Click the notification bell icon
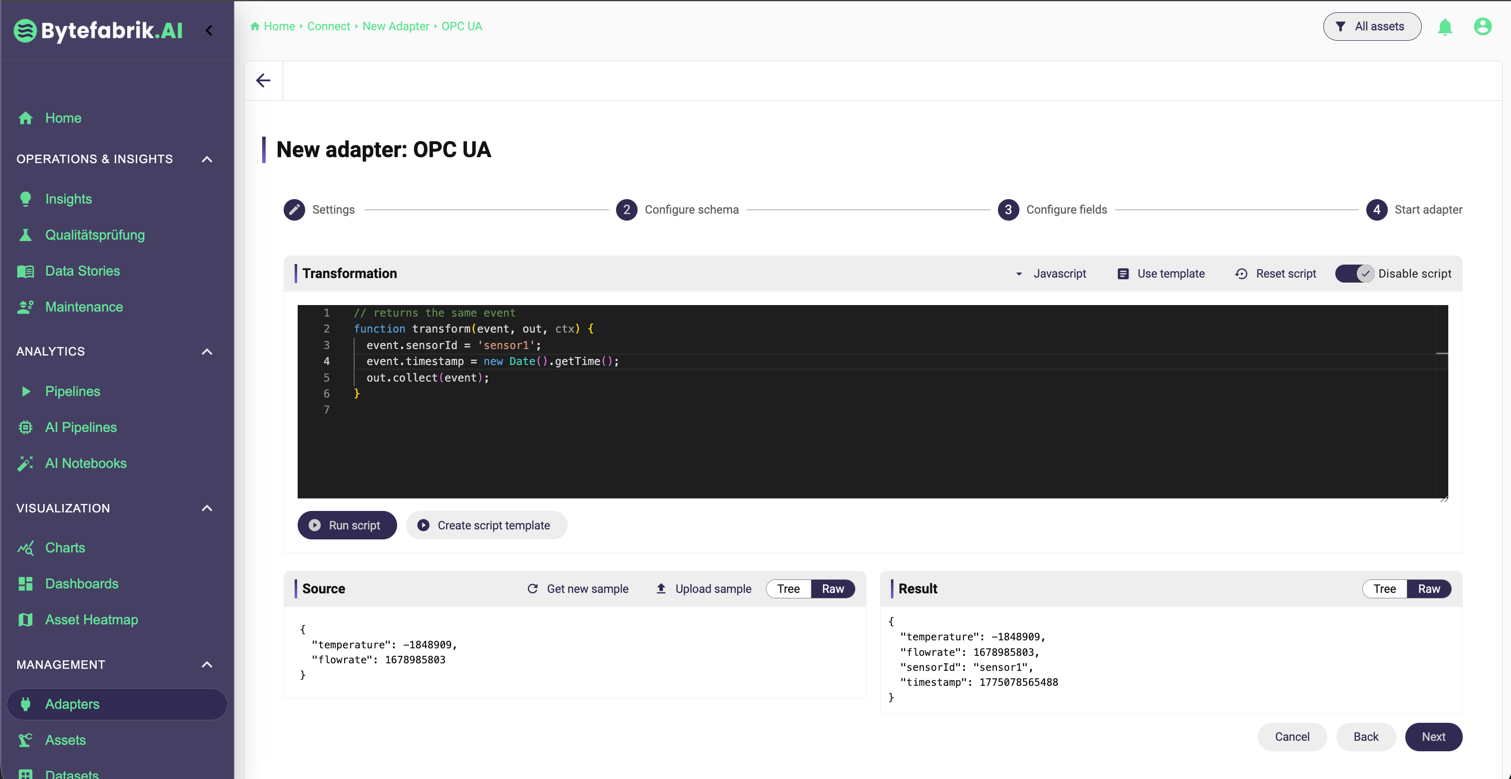 coord(1445,27)
